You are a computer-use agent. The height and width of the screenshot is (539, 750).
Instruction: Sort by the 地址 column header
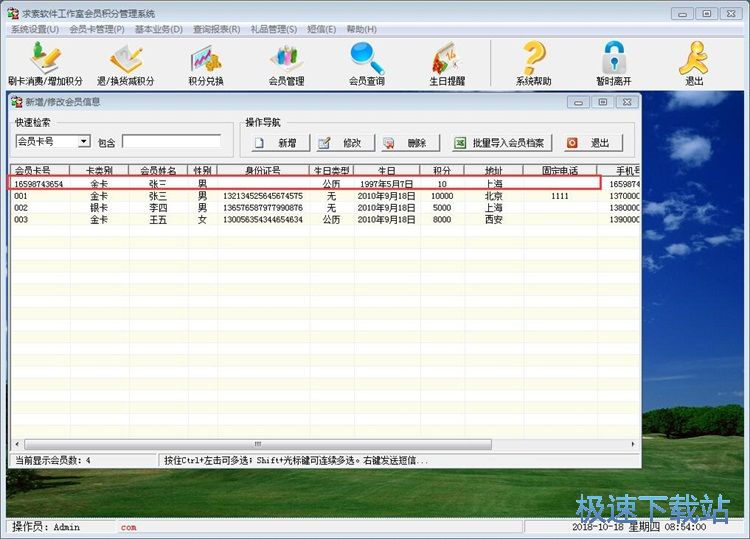pos(494,170)
